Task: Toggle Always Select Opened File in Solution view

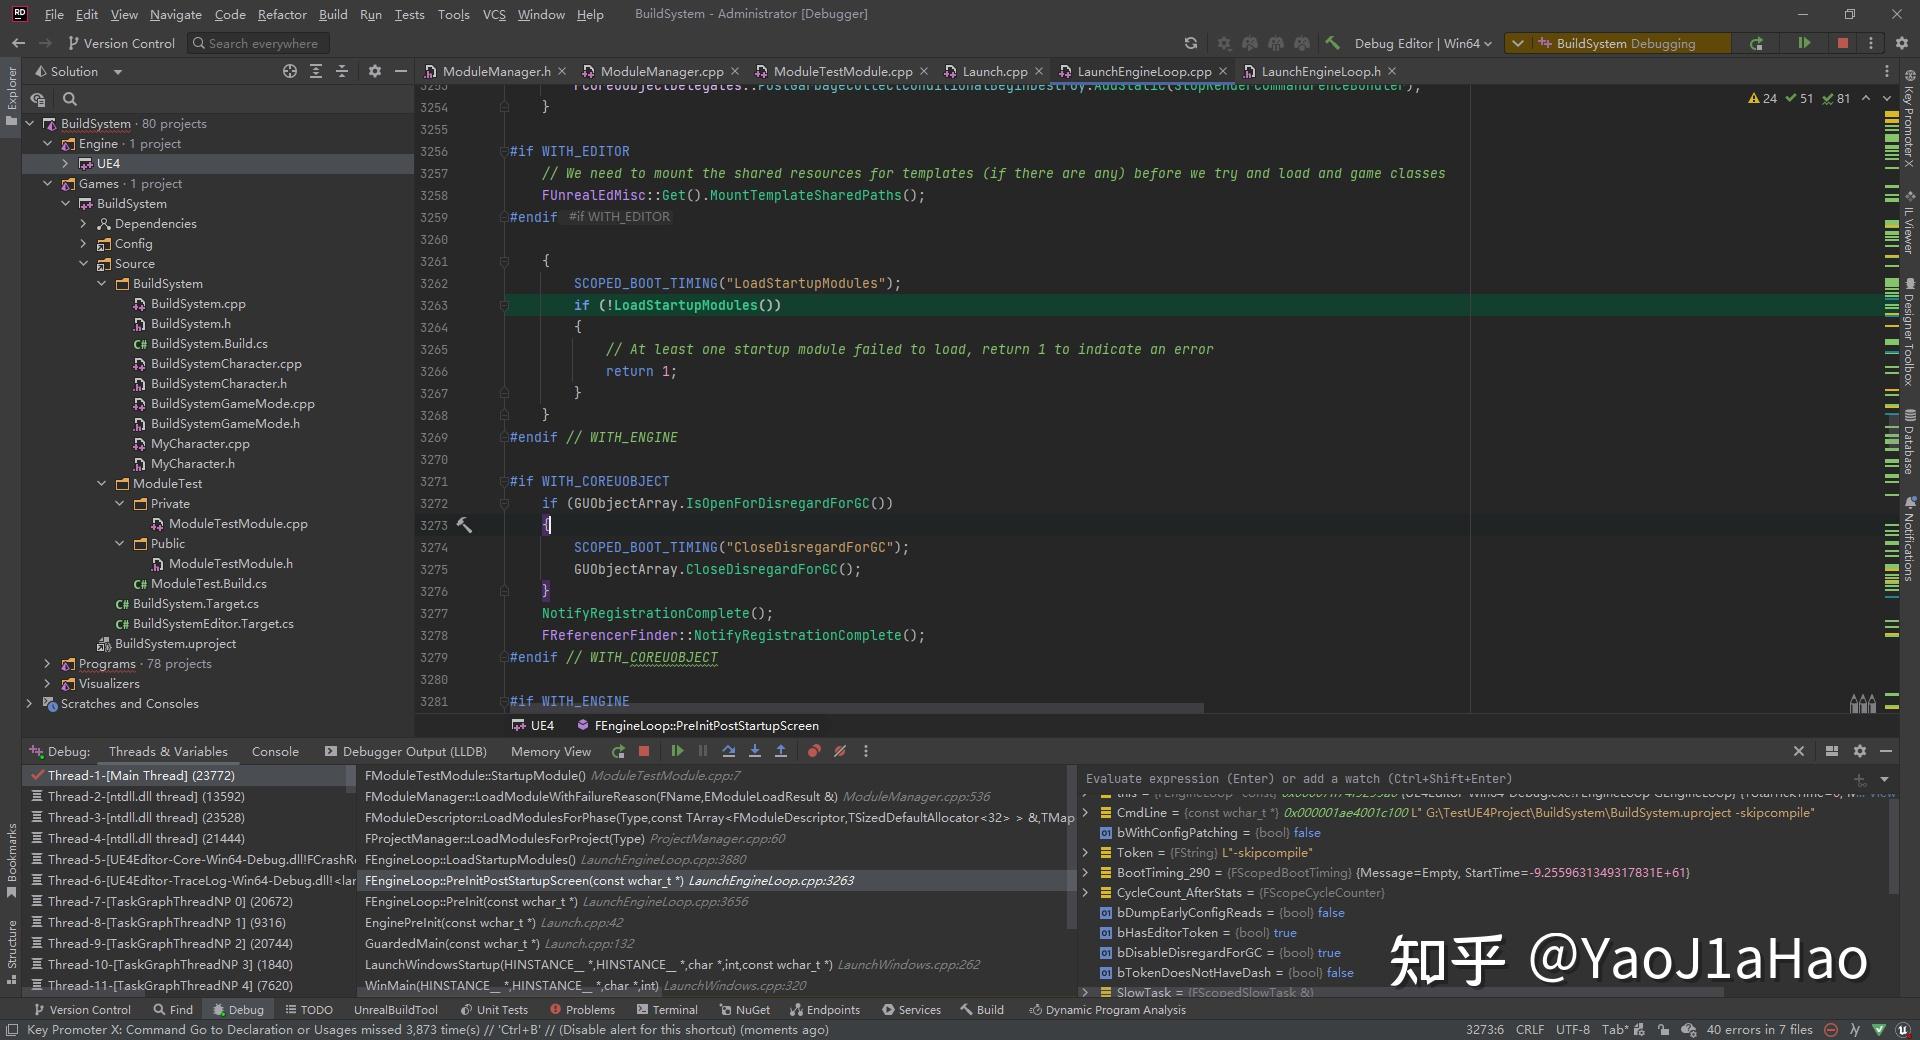Action: [290, 71]
